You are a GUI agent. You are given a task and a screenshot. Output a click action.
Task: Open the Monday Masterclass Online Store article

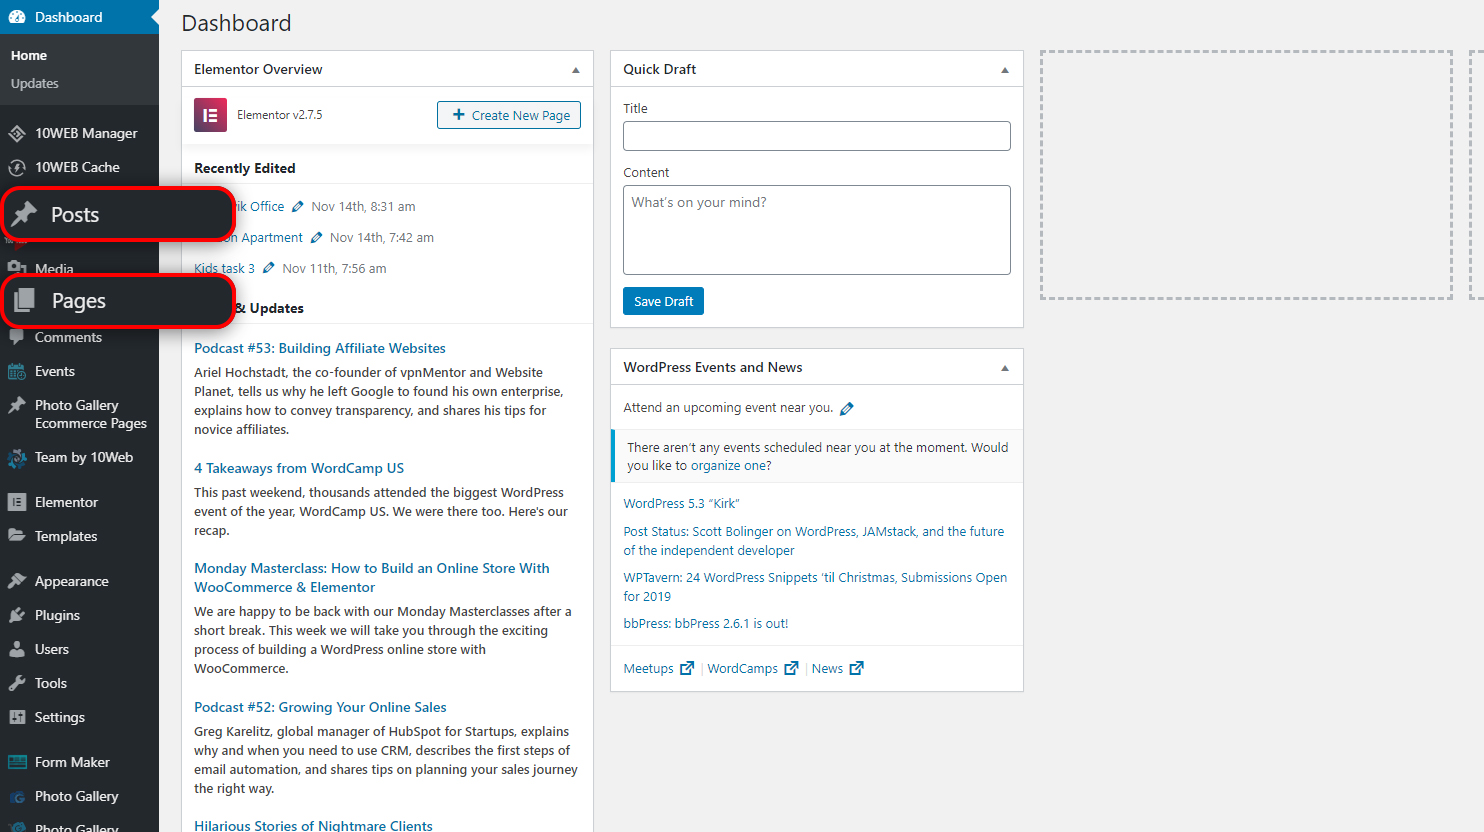[372, 577]
